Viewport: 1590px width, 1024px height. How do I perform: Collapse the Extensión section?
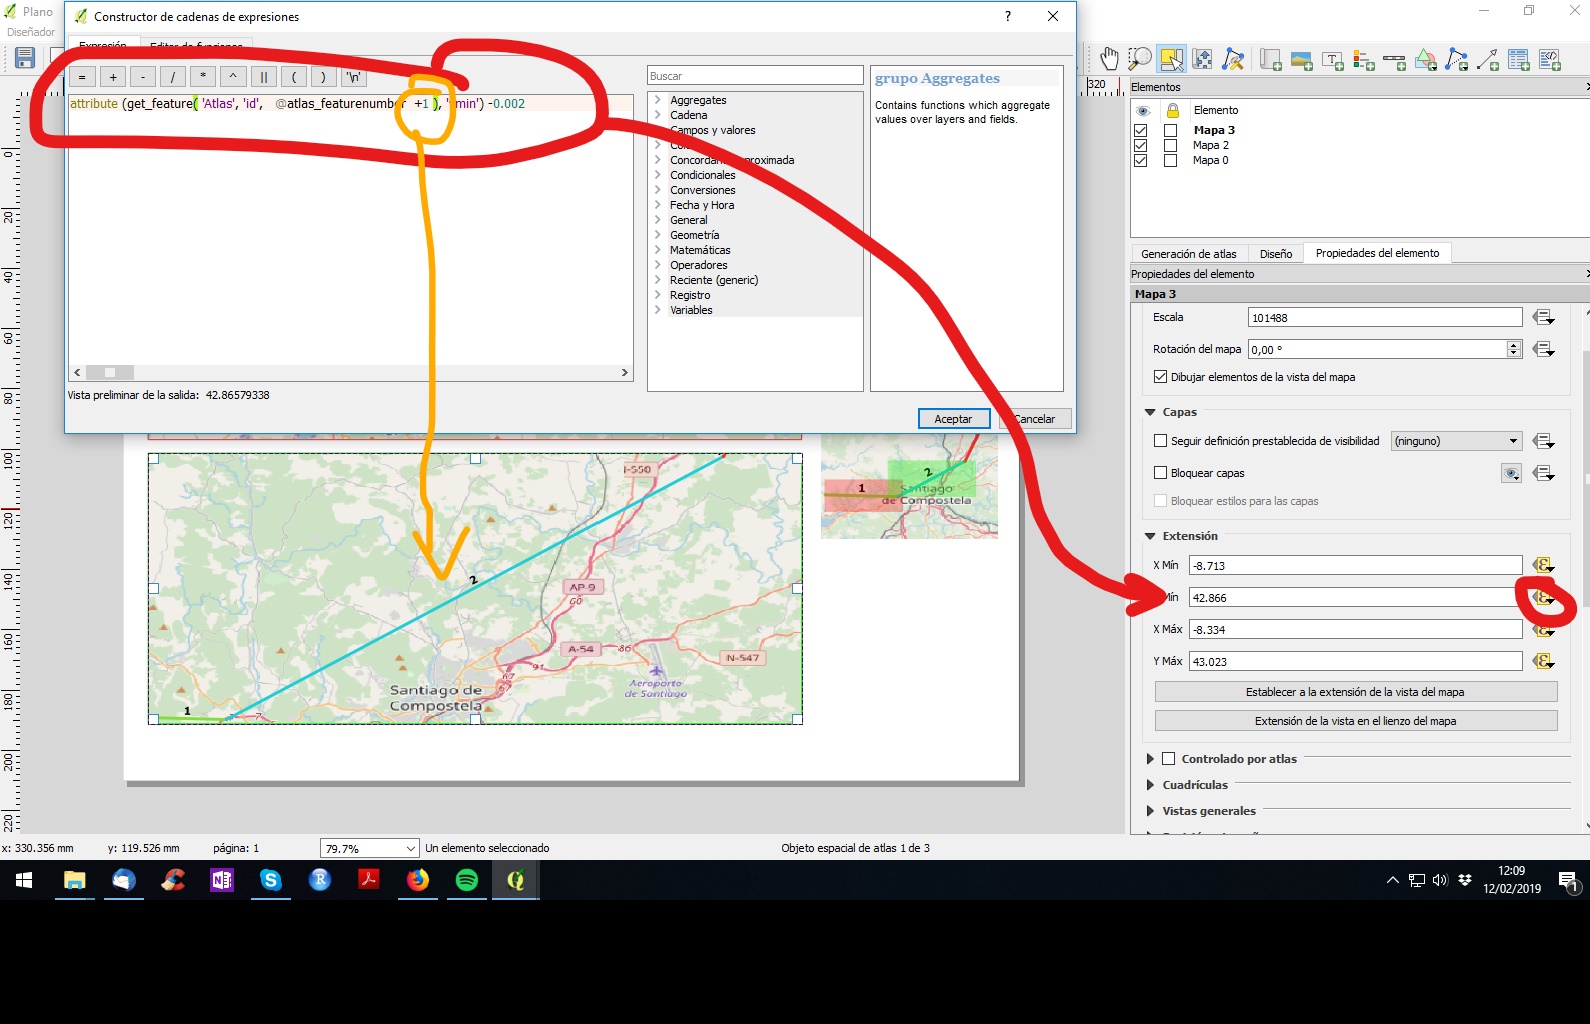tap(1150, 536)
